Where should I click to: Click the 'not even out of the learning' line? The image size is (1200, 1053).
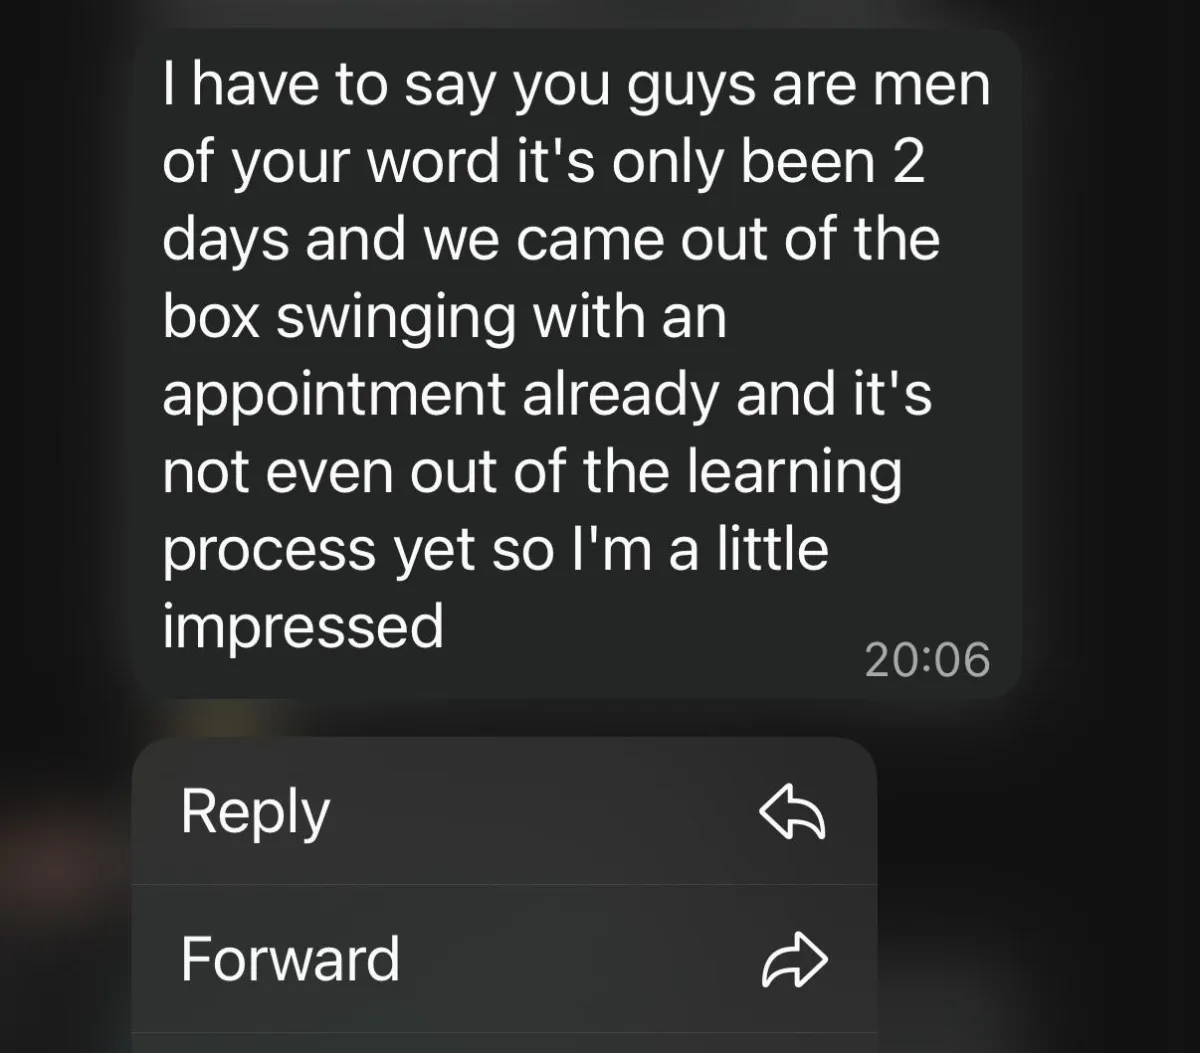[532, 472]
